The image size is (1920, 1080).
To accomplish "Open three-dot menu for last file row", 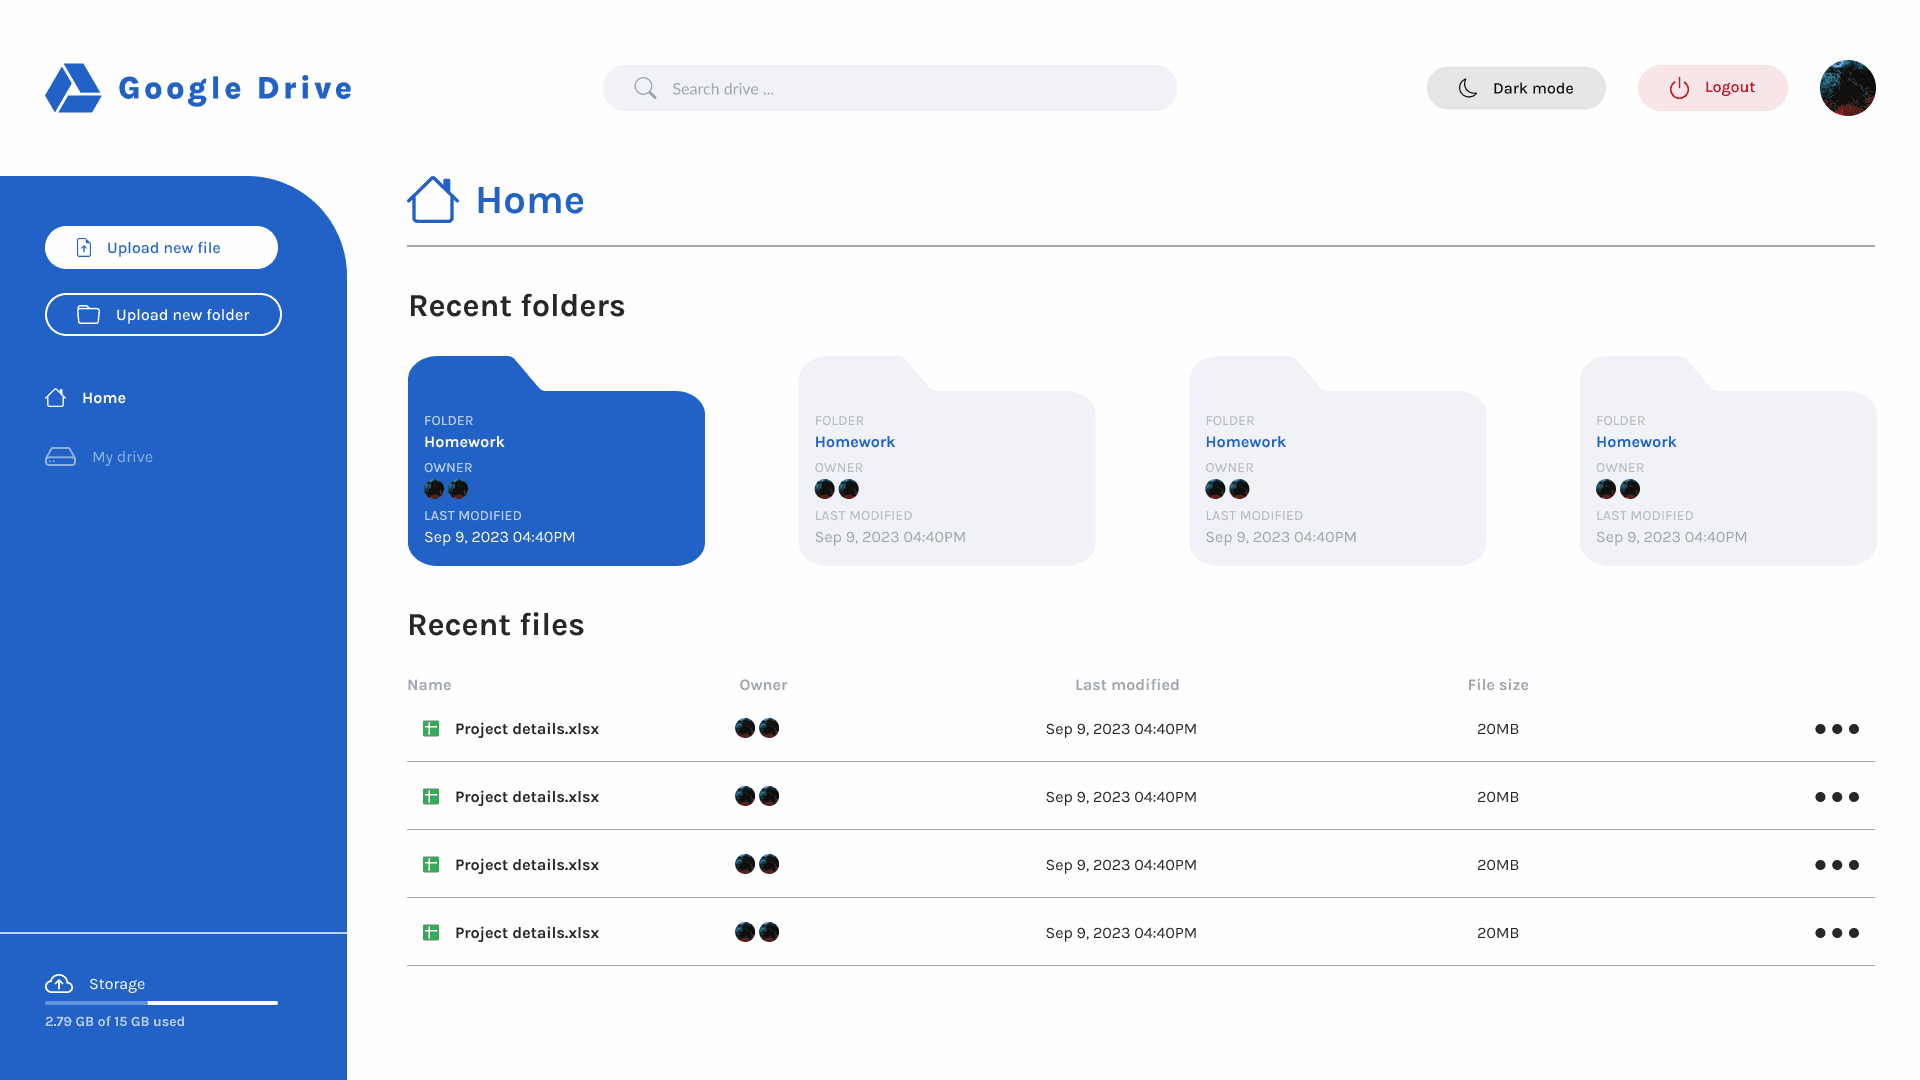I will click(1836, 933).
